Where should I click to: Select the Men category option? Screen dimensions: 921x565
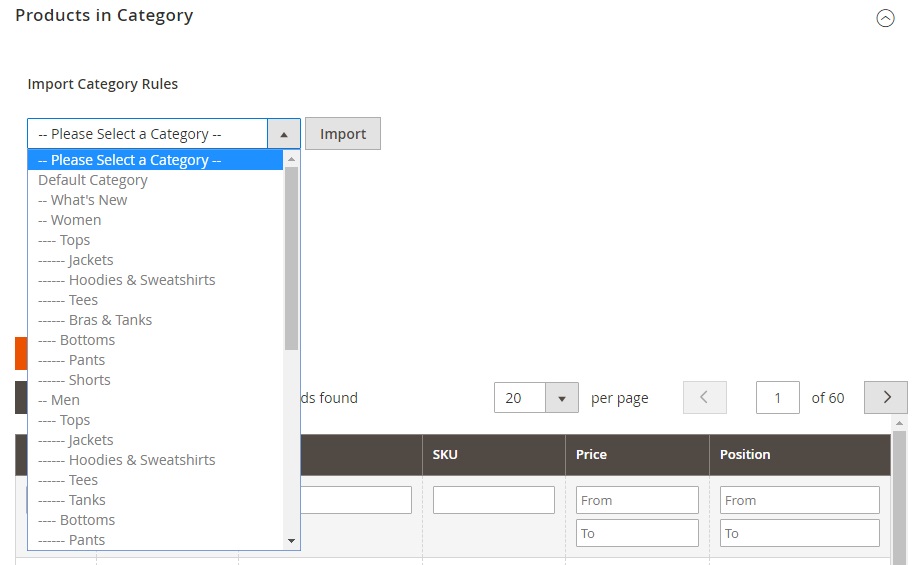pos(155,400)
